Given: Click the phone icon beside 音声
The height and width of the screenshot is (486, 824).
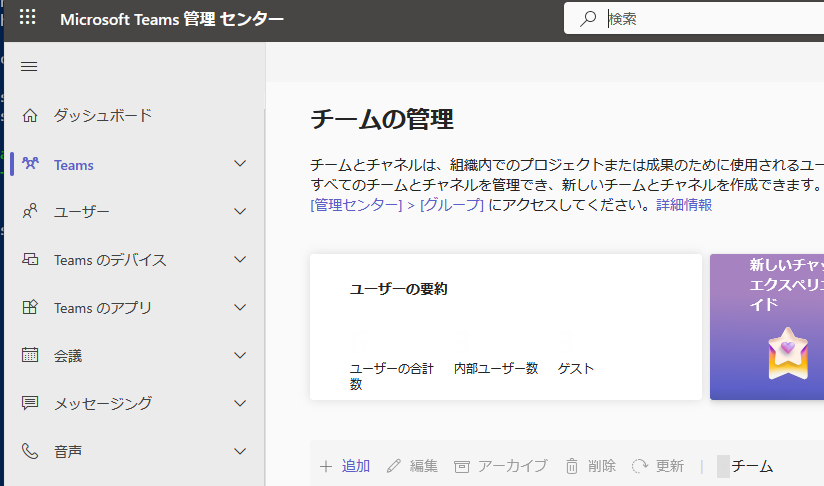Looking at the screenshot, I should point(30,451).
